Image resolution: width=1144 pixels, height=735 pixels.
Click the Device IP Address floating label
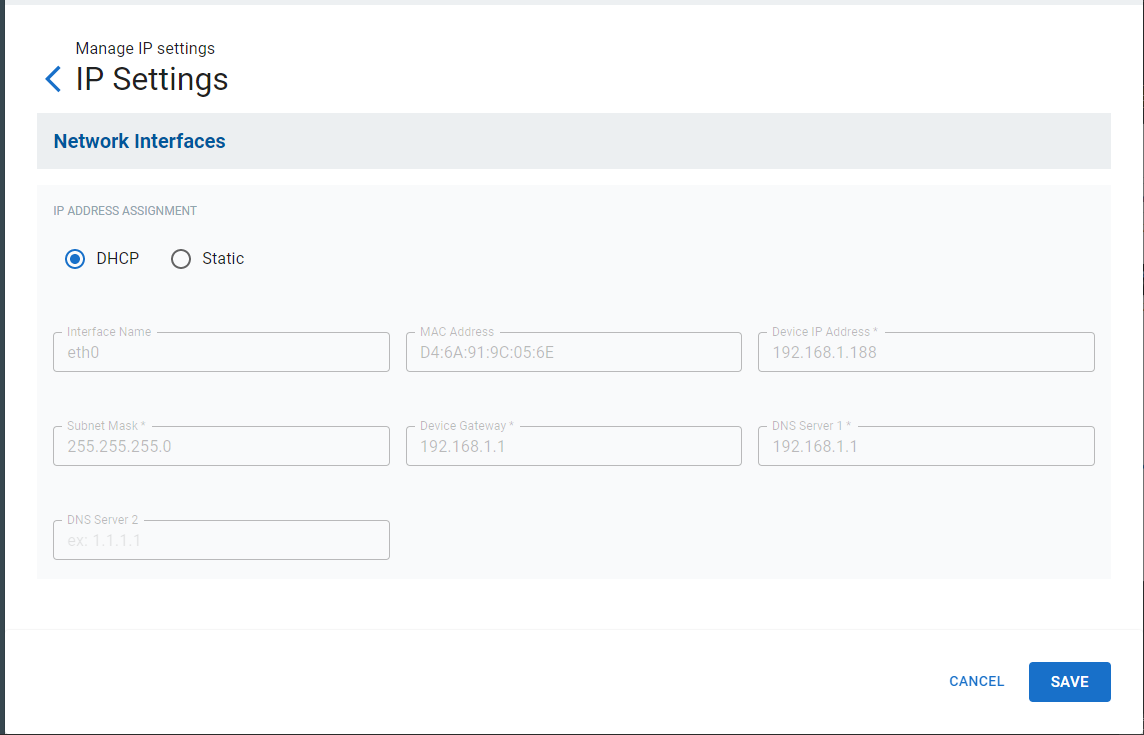point(824,332)
